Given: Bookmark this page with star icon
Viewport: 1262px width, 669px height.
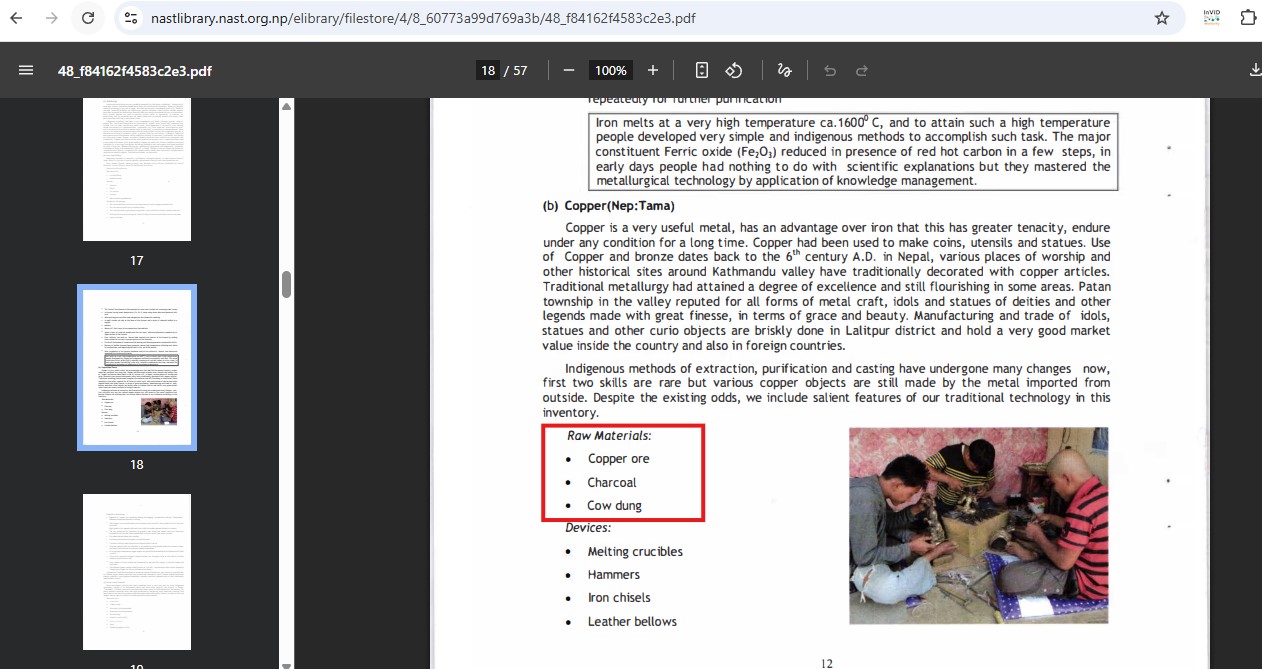Looking at the screenshot, I should pyautogui.click(x=1161, y=18).
